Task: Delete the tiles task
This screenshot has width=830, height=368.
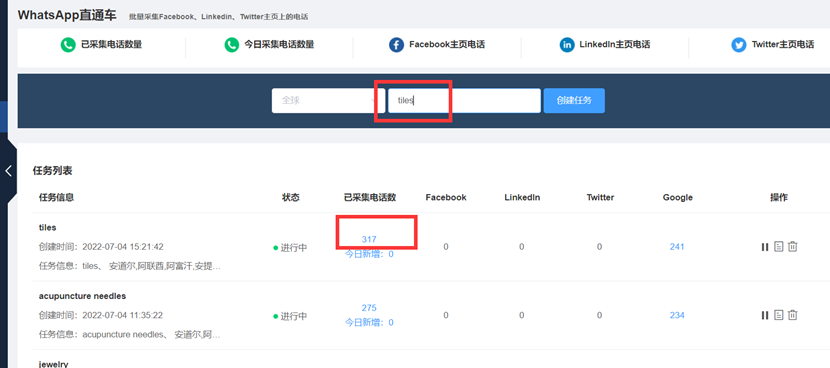Action: (792, 246)
